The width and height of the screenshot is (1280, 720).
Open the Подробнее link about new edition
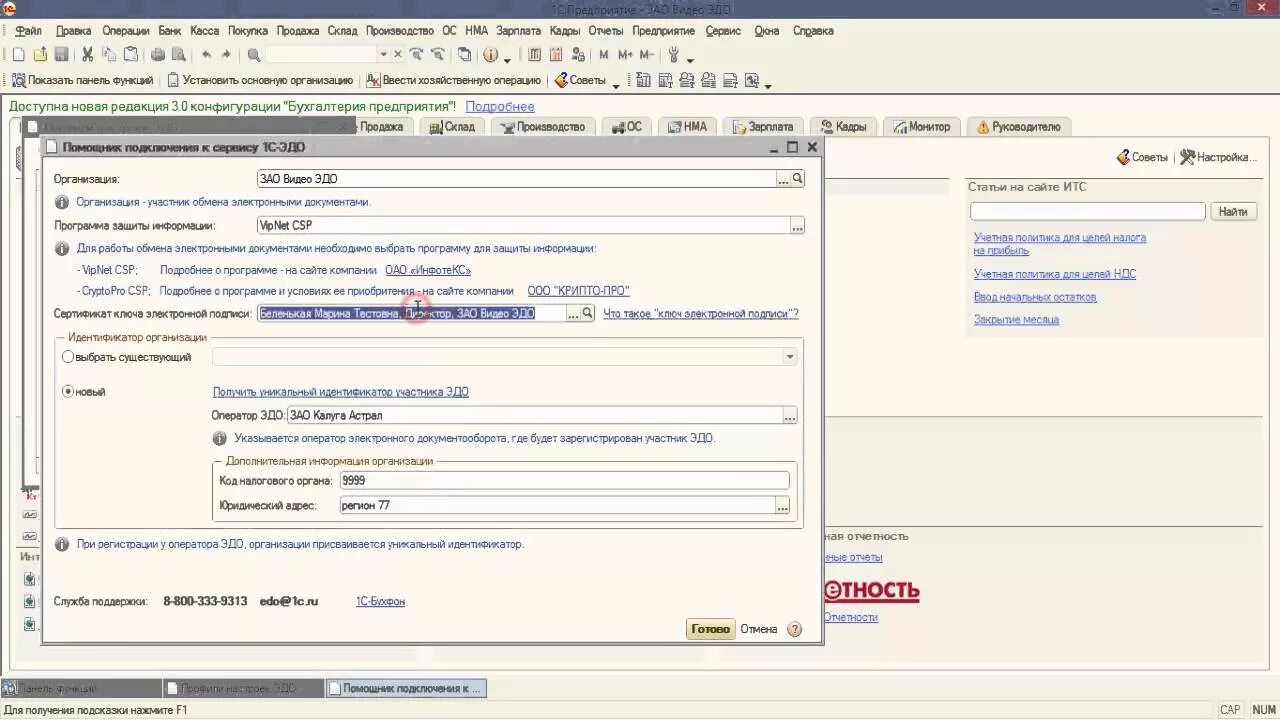pos(500,106)
